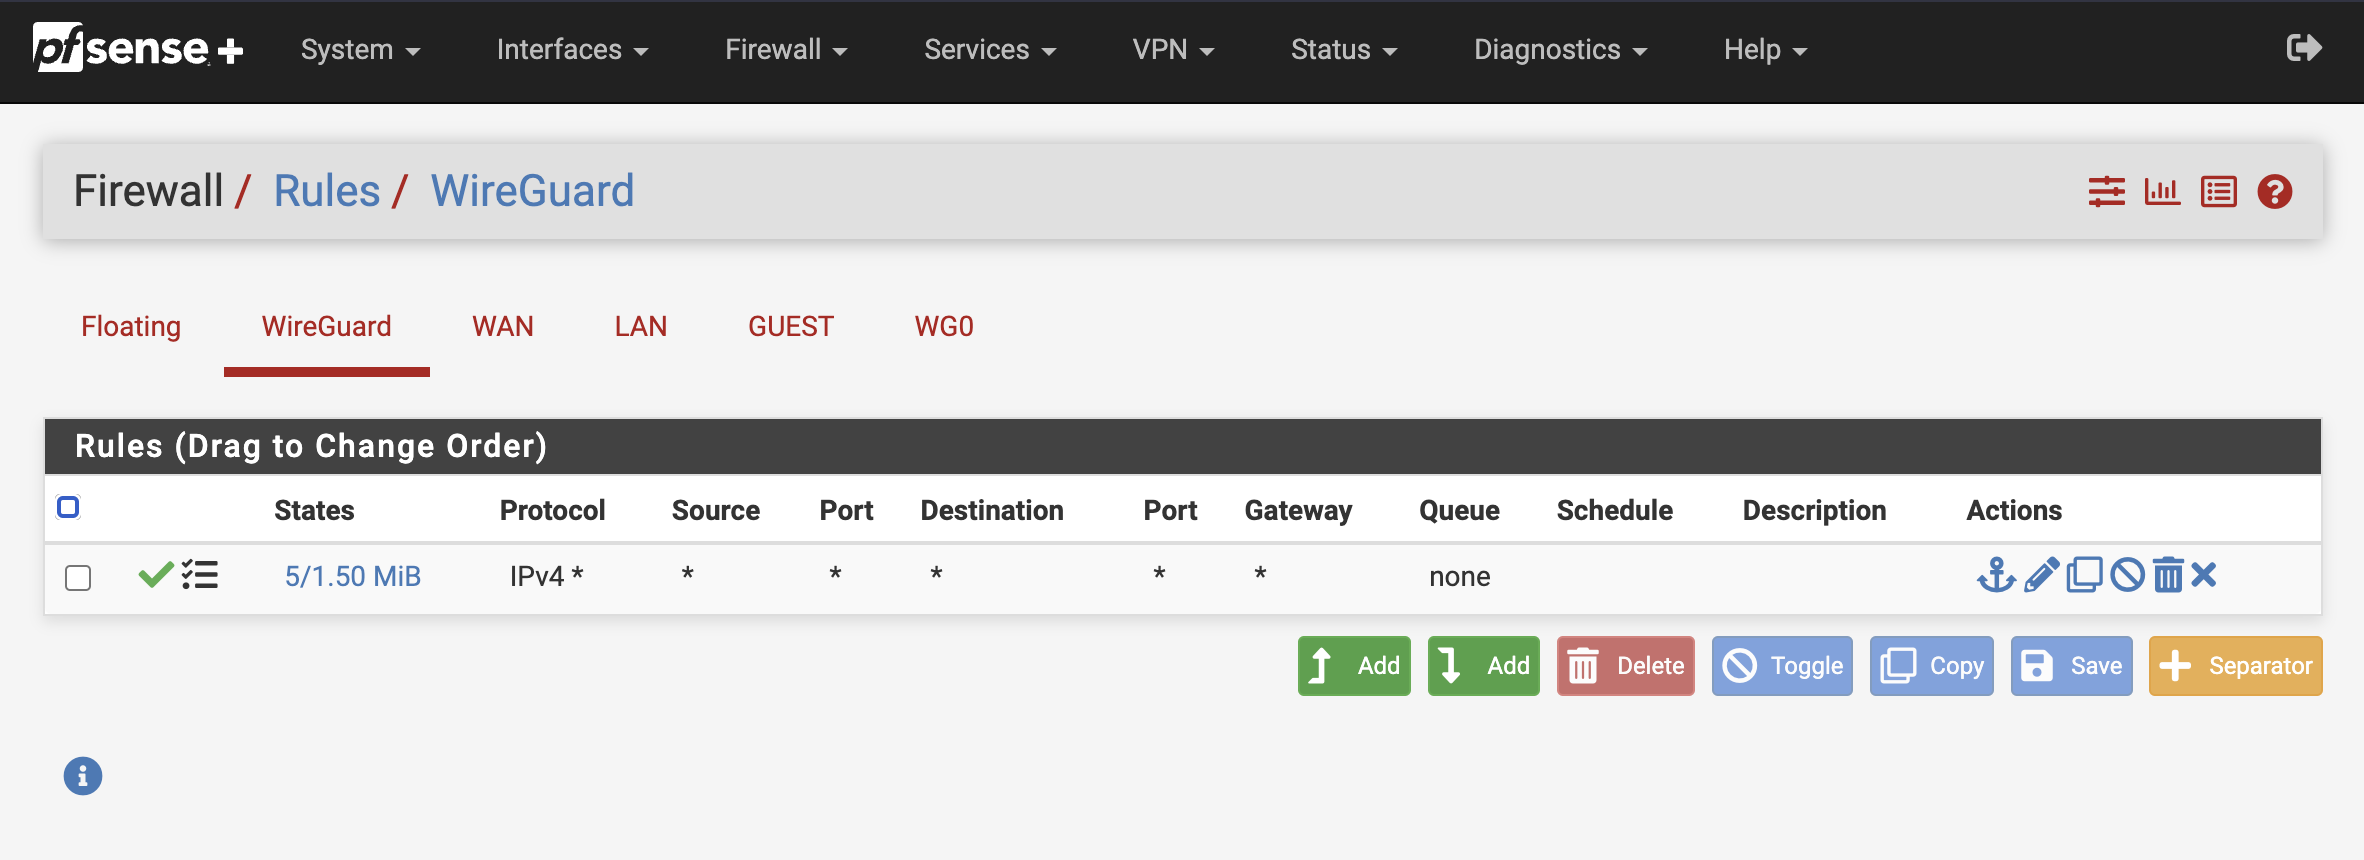2364x860 pixels.
Task: Copy the rule using the row copy icon
Action: pyautogui.click(x=2084, y=575)
